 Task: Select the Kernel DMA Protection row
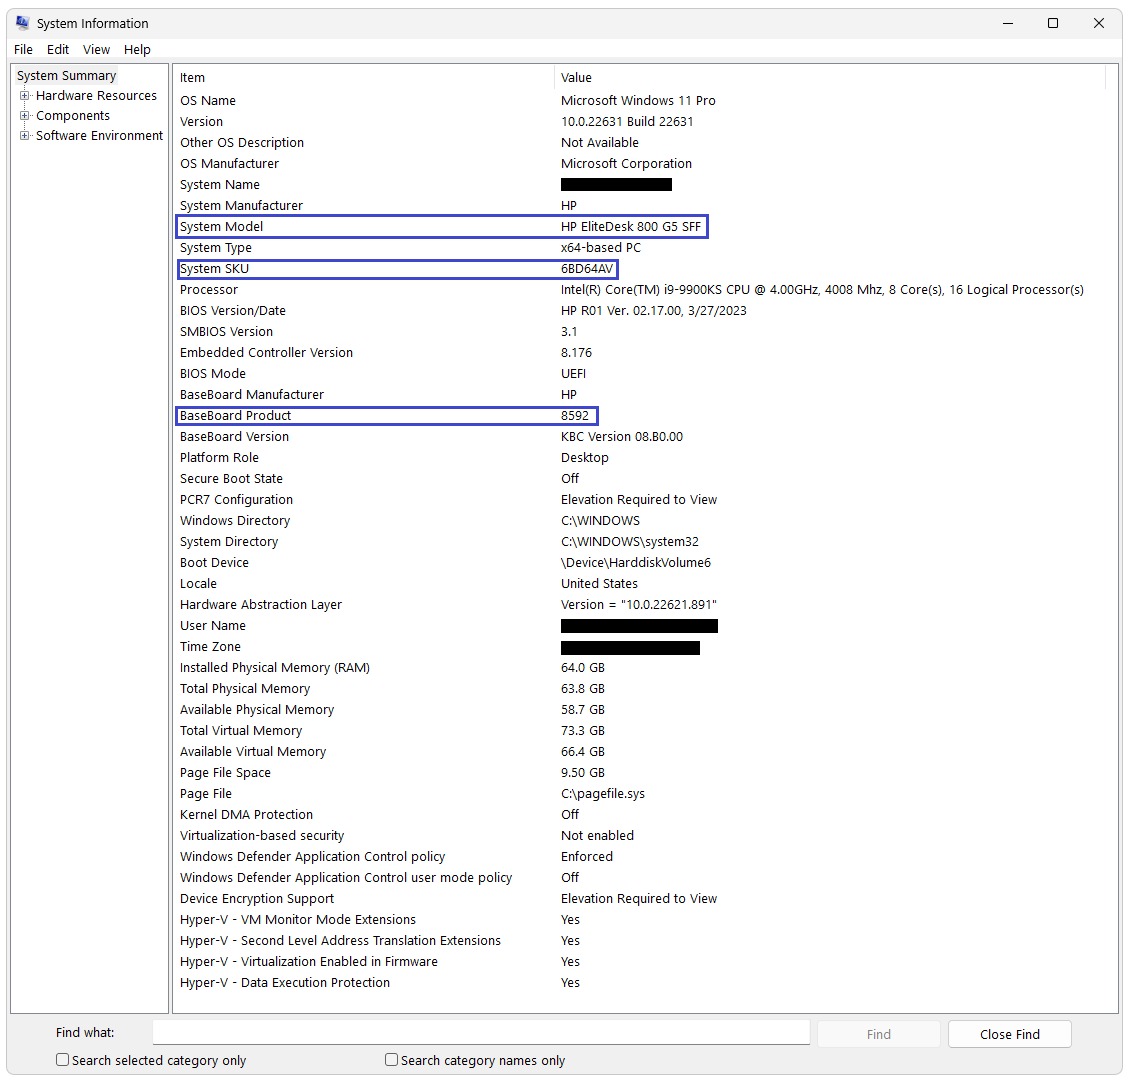coord(639,814)
